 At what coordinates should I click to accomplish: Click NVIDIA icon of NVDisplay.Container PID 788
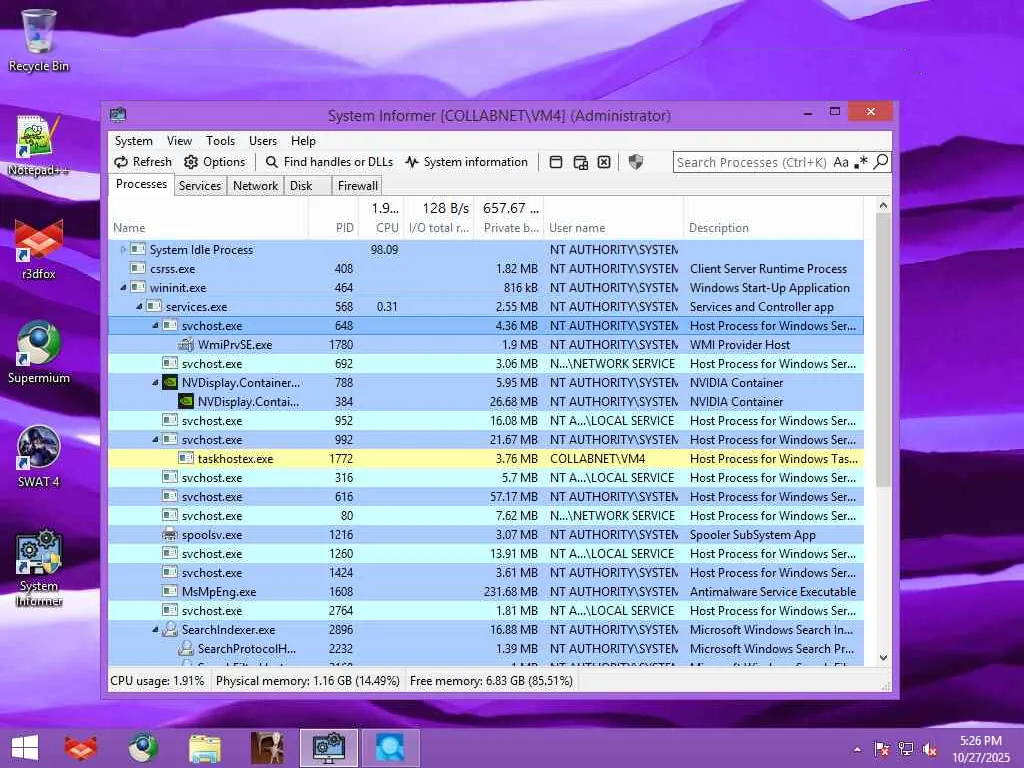(x=170, y=383)
